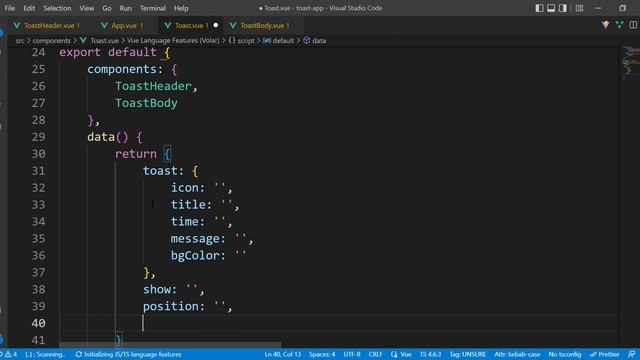Click Prettier status bar item
The height and width of the screenshot is (360, 640).
pyautogui.click(x=604, y=354)
